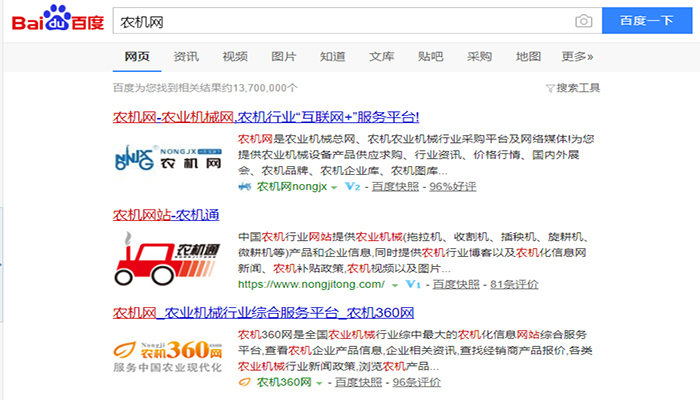Switch to the 资讯 tab
The image size is (700, 400).
(x=186, y=56)
